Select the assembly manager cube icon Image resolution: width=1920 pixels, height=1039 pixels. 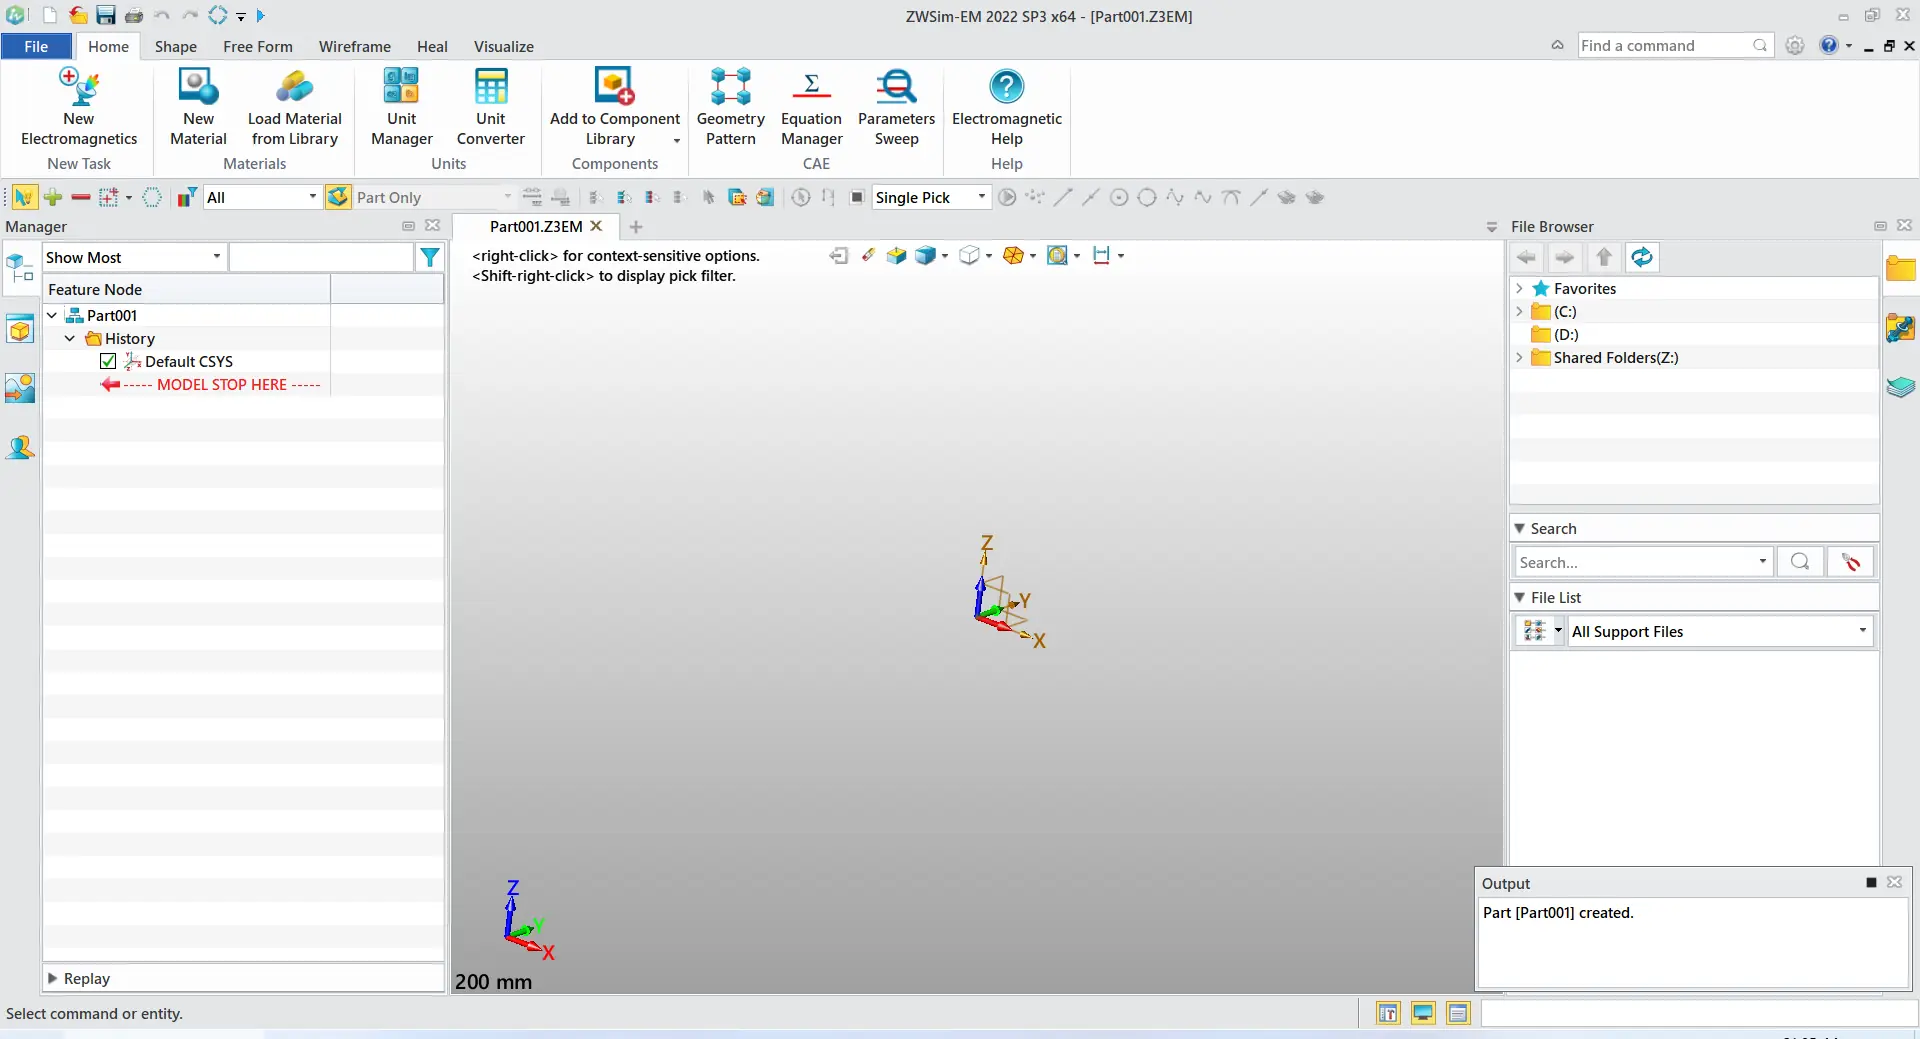point(20,328)
